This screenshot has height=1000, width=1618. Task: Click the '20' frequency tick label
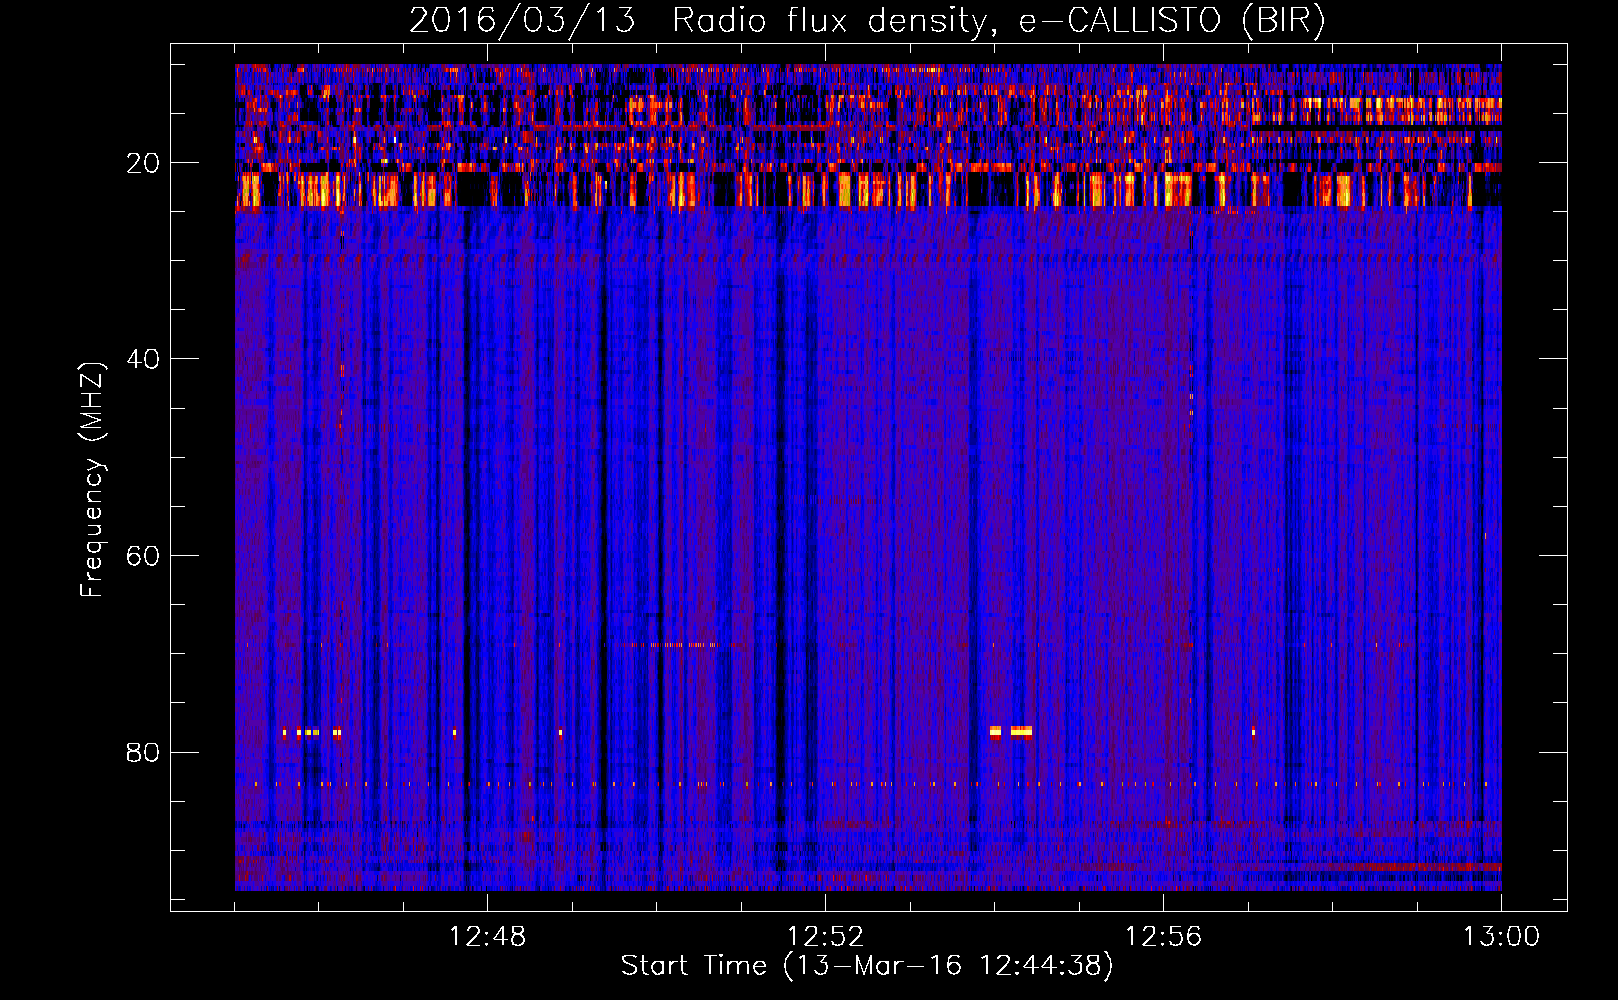pyautogui.click(x=144, y=163)
